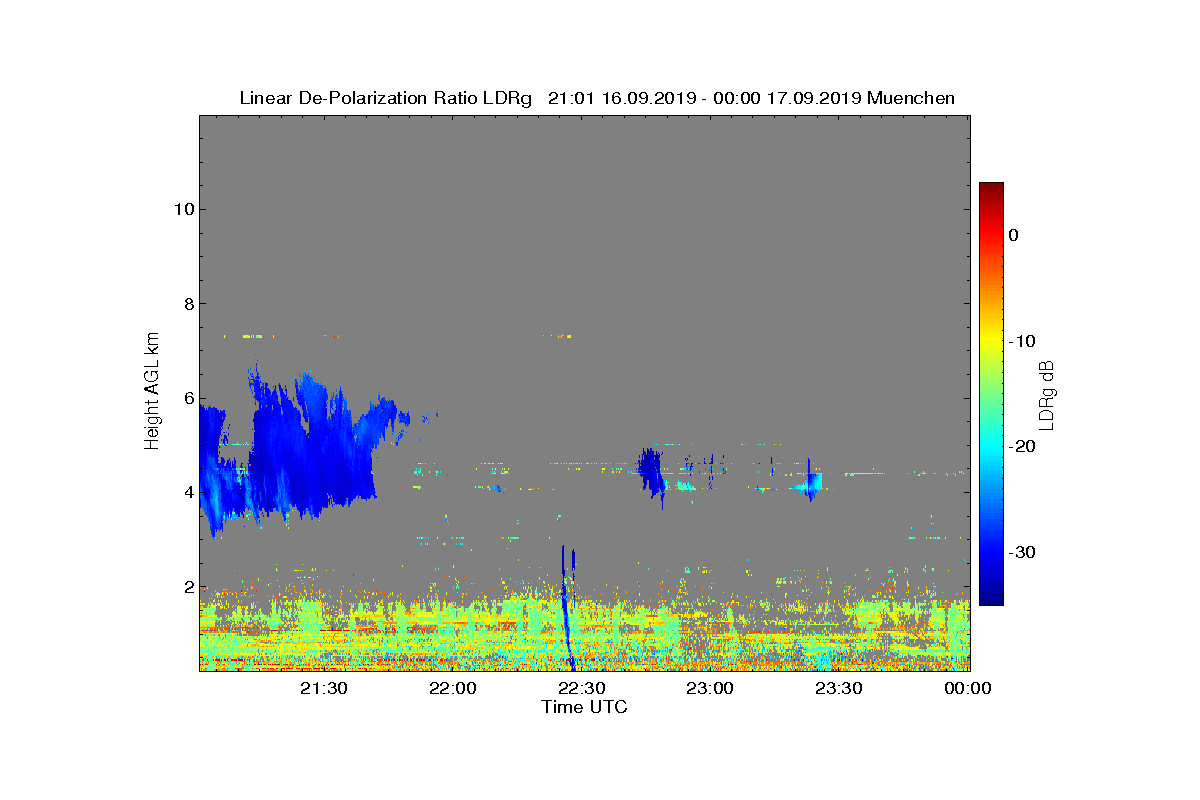Click the 00:00 time tick label
The width and height of the screenshot is (1200, 800).
pyautogui.click(x=968, y=688)
